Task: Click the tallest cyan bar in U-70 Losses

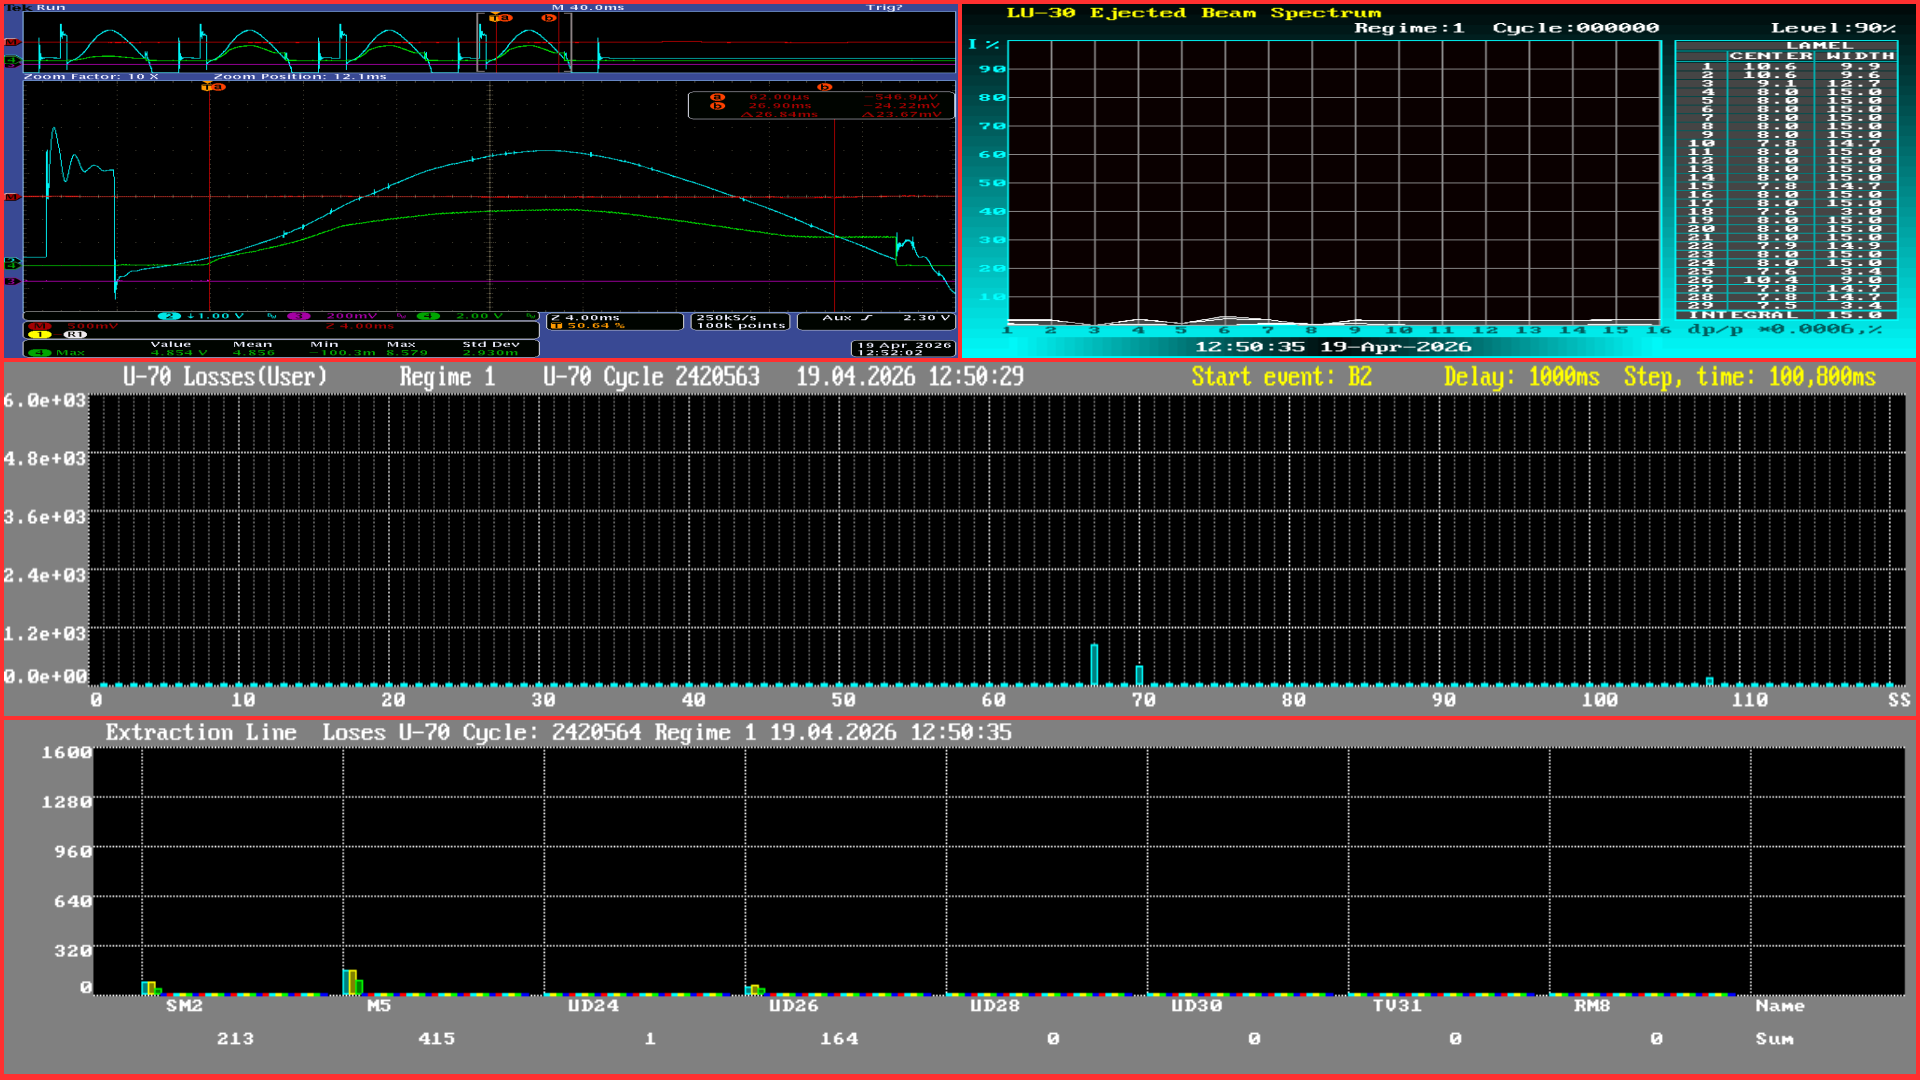Action: [1094, 664]
